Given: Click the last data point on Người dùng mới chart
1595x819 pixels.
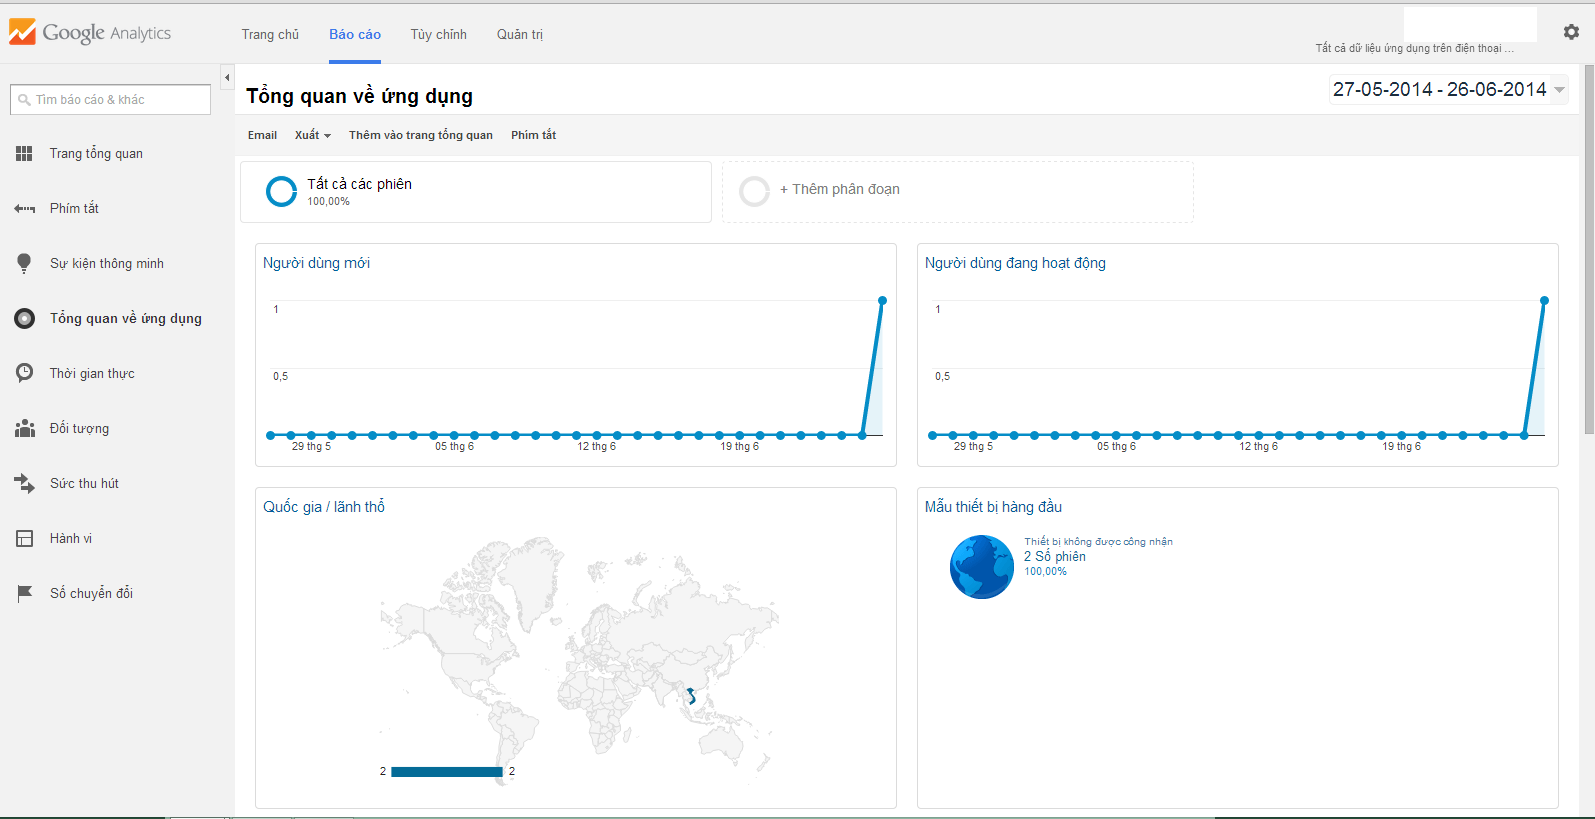Looking at the screenshot, I should (x=882, y=300).
